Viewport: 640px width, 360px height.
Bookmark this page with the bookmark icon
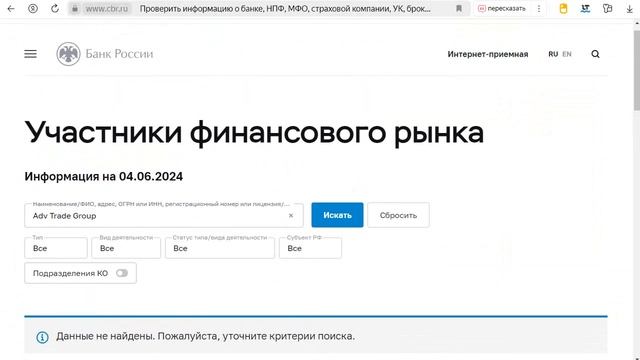coord(459,9)
